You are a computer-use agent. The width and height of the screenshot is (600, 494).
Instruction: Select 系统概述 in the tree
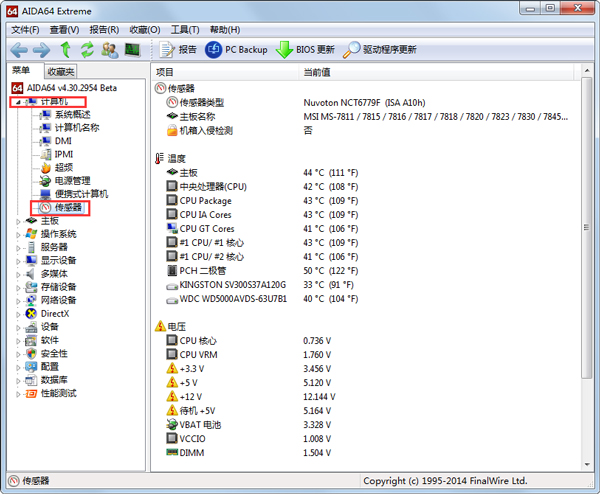[65, 114]
